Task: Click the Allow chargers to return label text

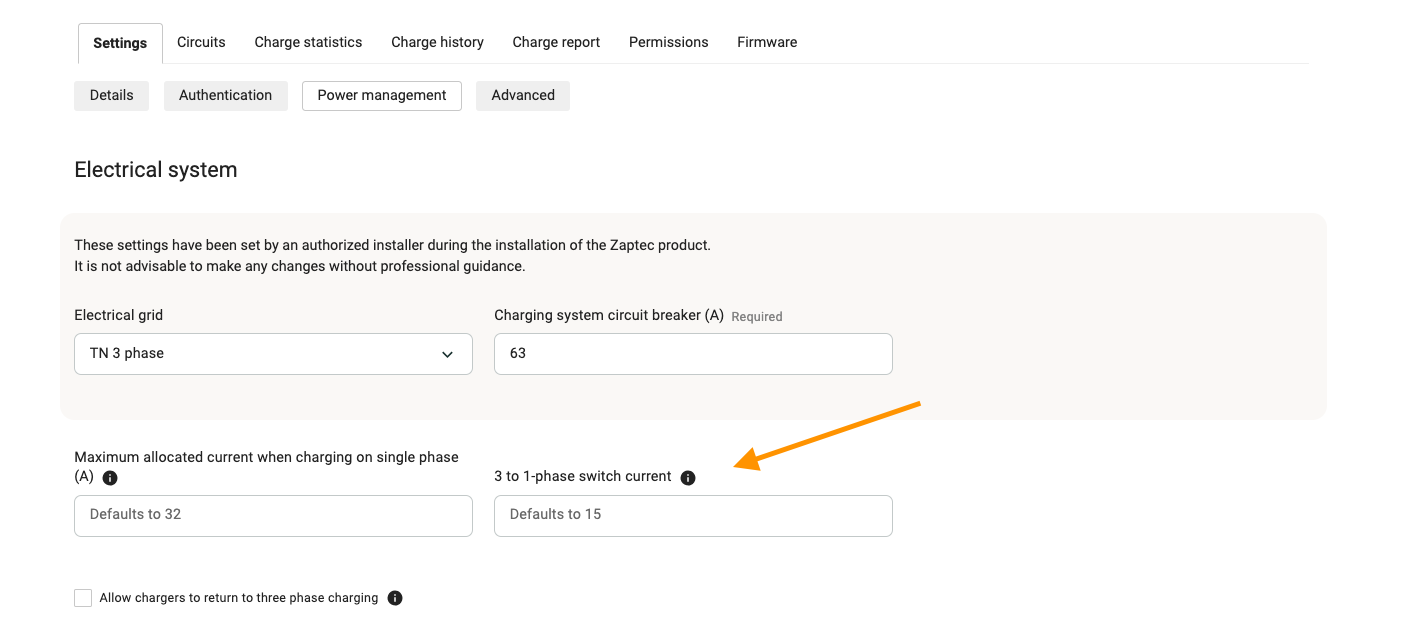Action: pyautogui.click(x=239, y=598)
